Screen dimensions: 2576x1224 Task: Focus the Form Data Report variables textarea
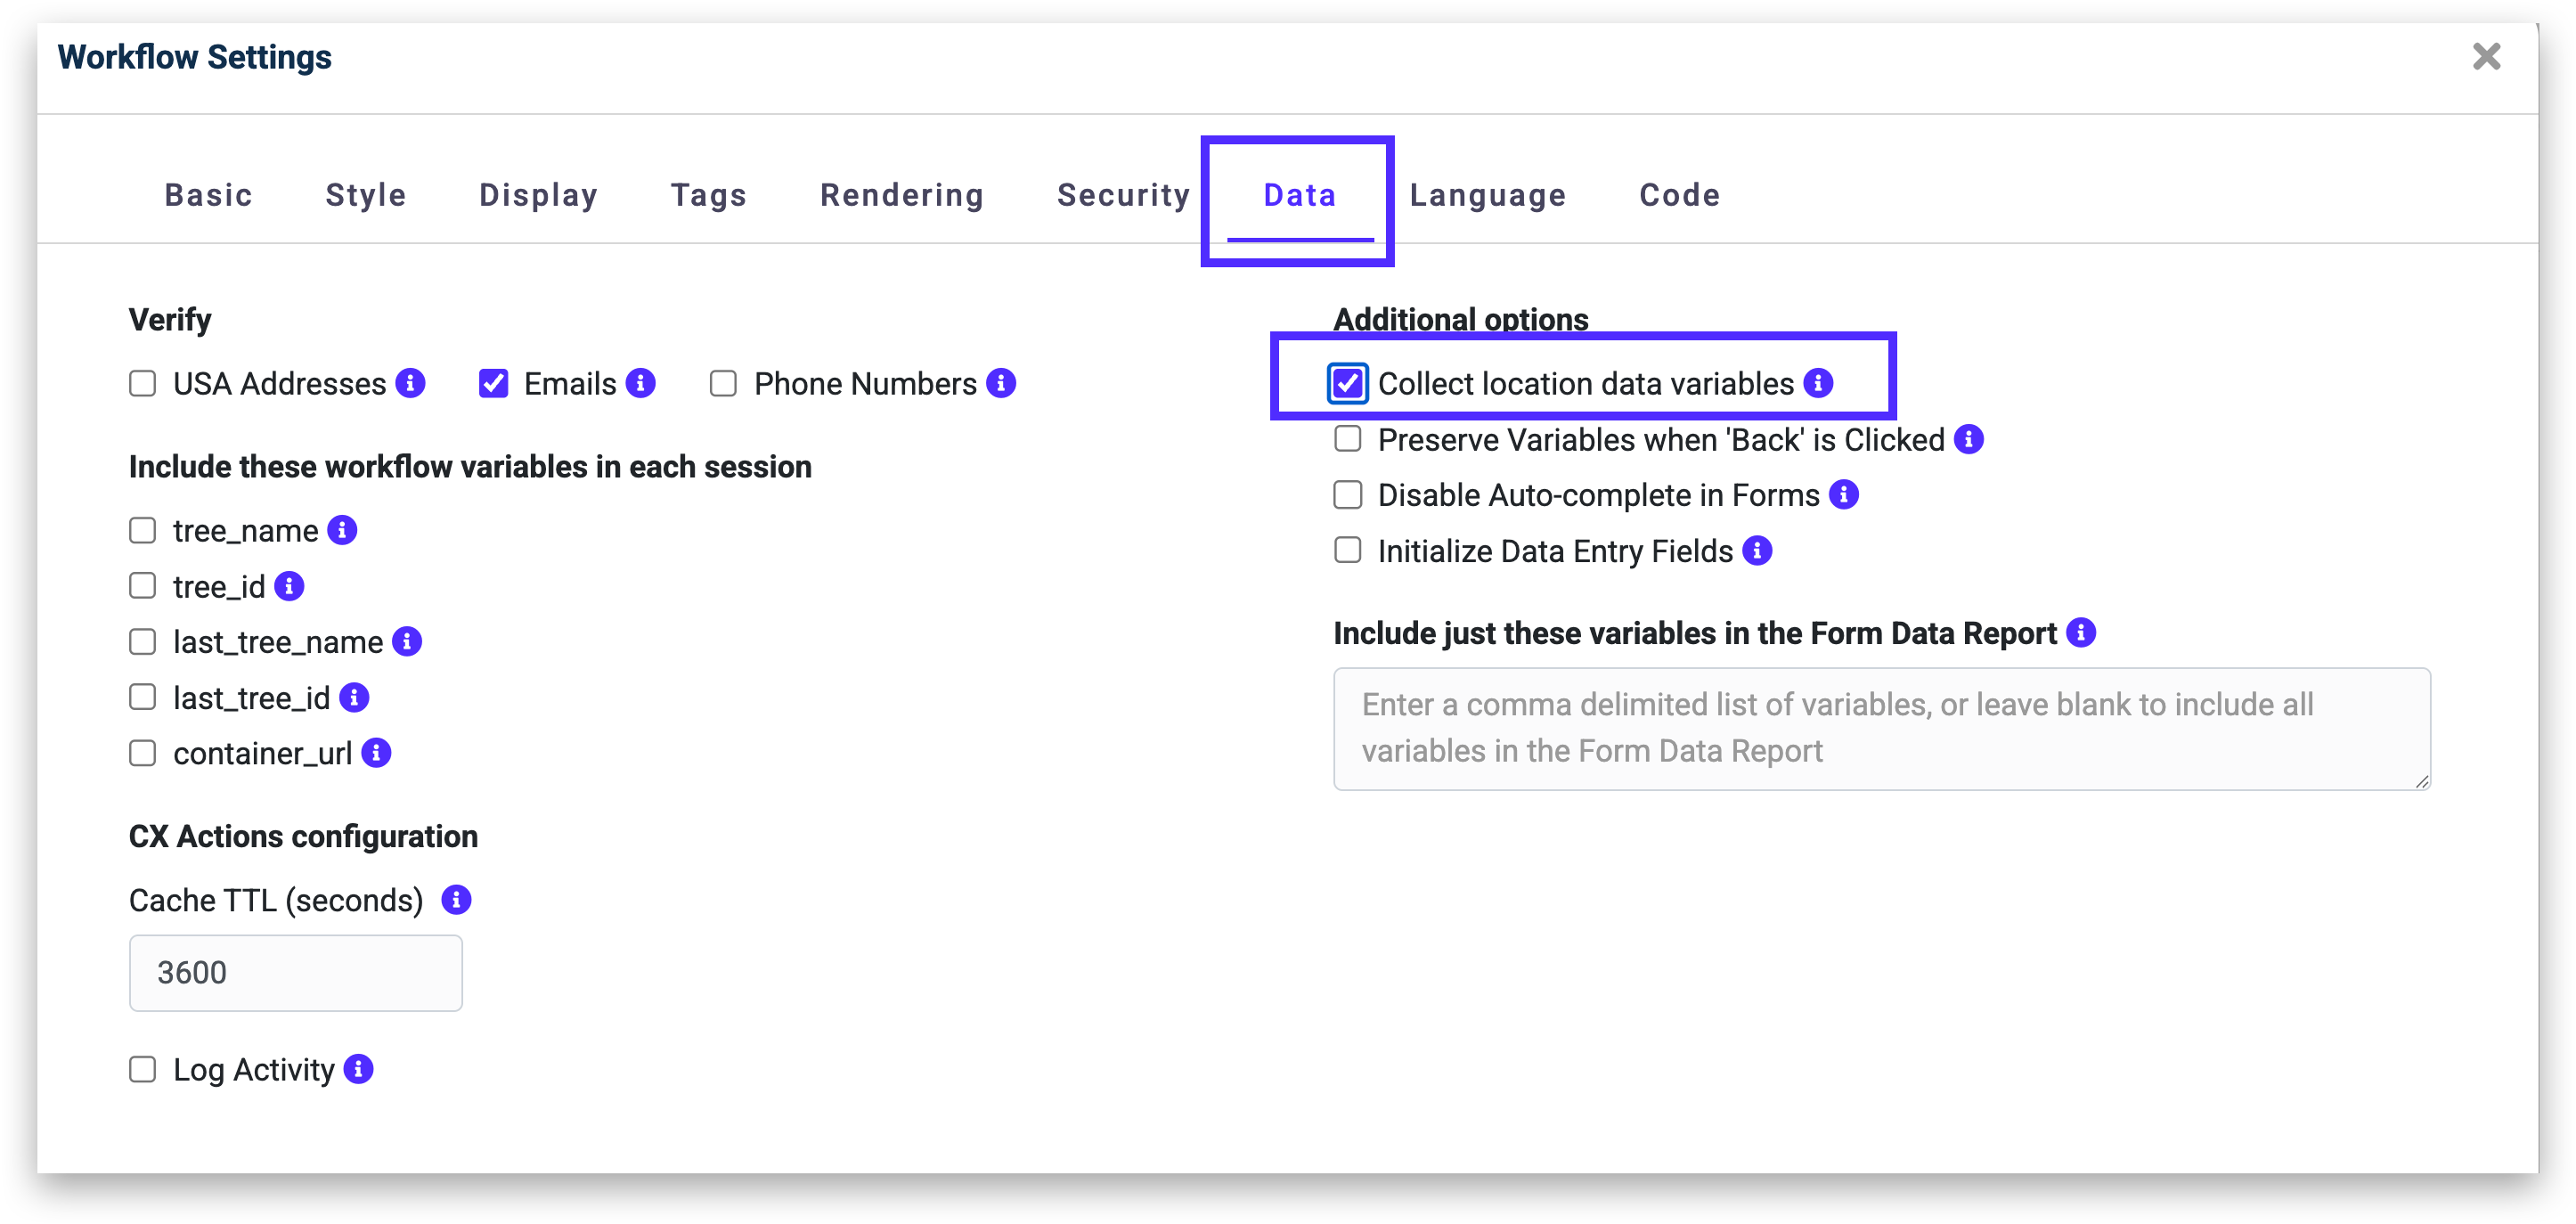click(1881, 729)
